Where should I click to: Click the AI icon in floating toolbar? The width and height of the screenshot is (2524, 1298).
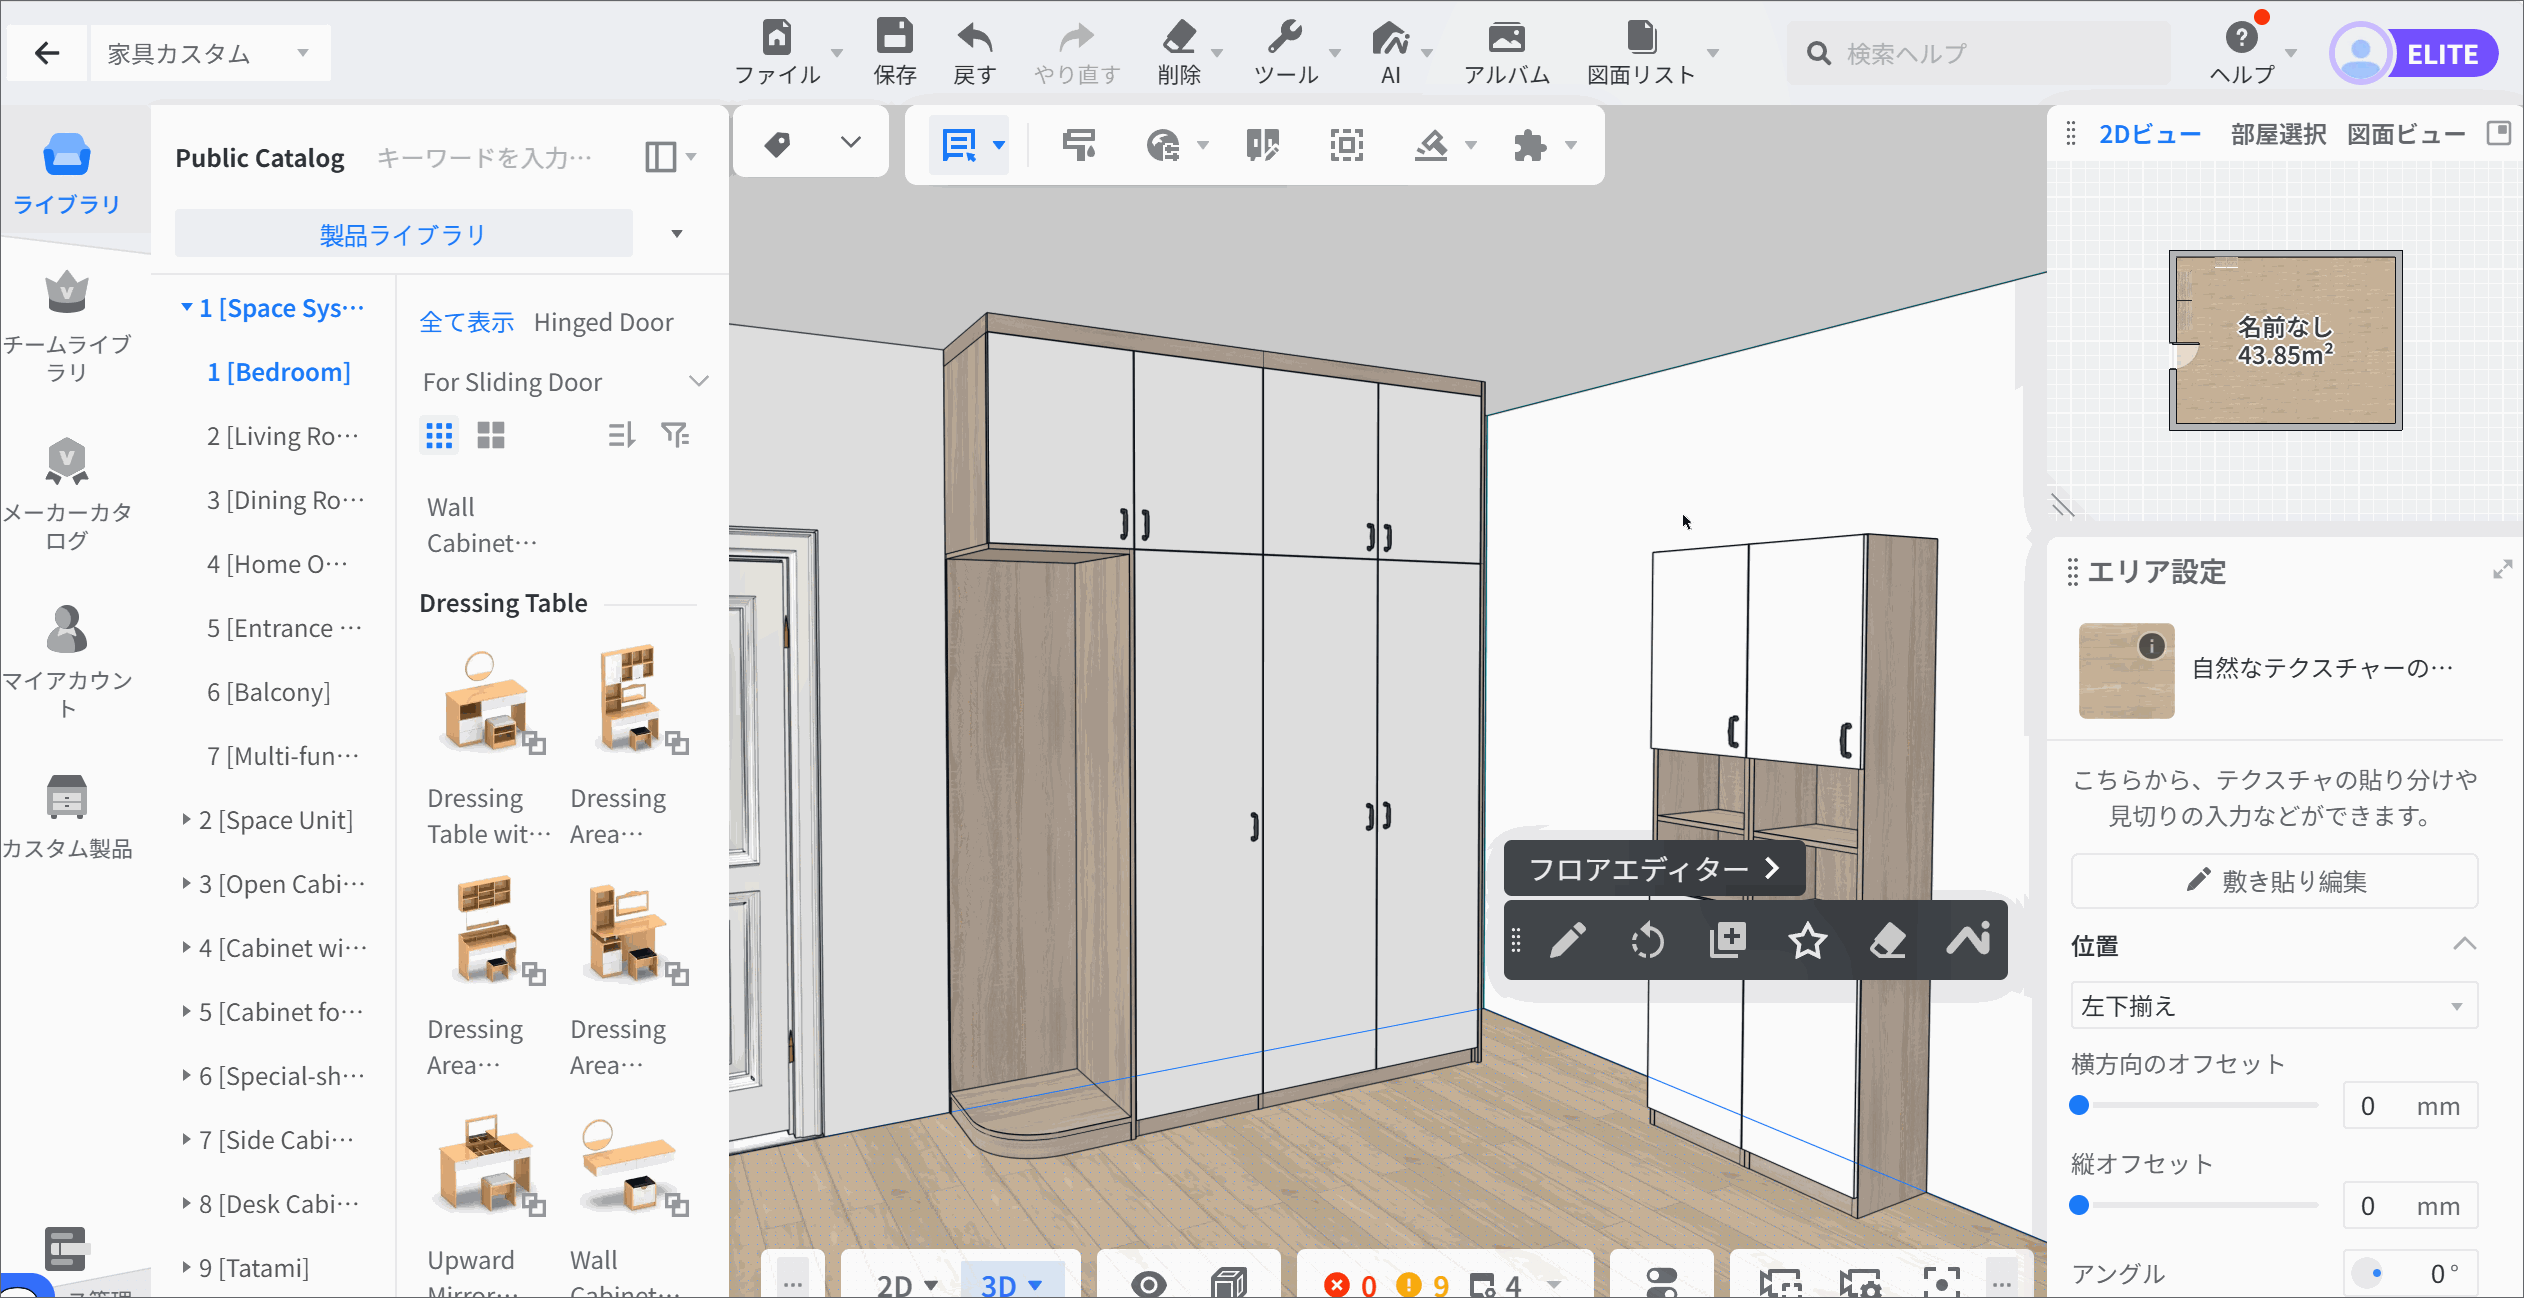[x=1968, y=940]
